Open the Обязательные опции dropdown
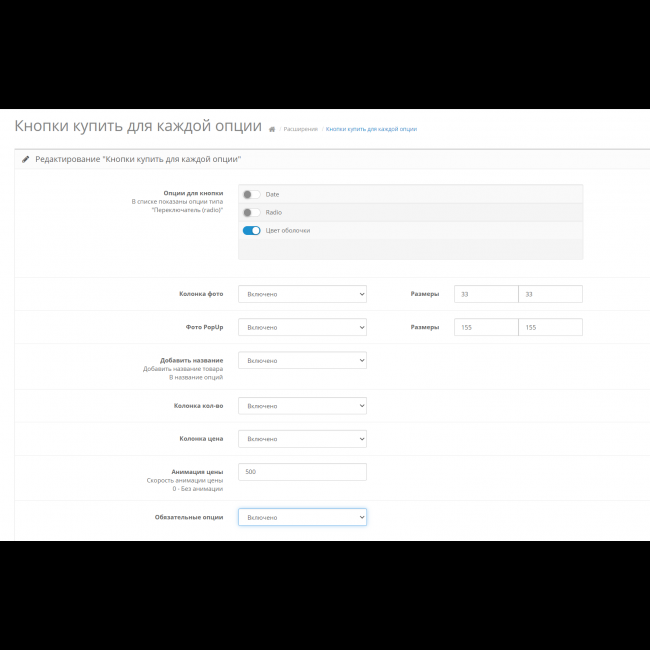Viewport: 650px width, 650px height. (x=302, y=517)
